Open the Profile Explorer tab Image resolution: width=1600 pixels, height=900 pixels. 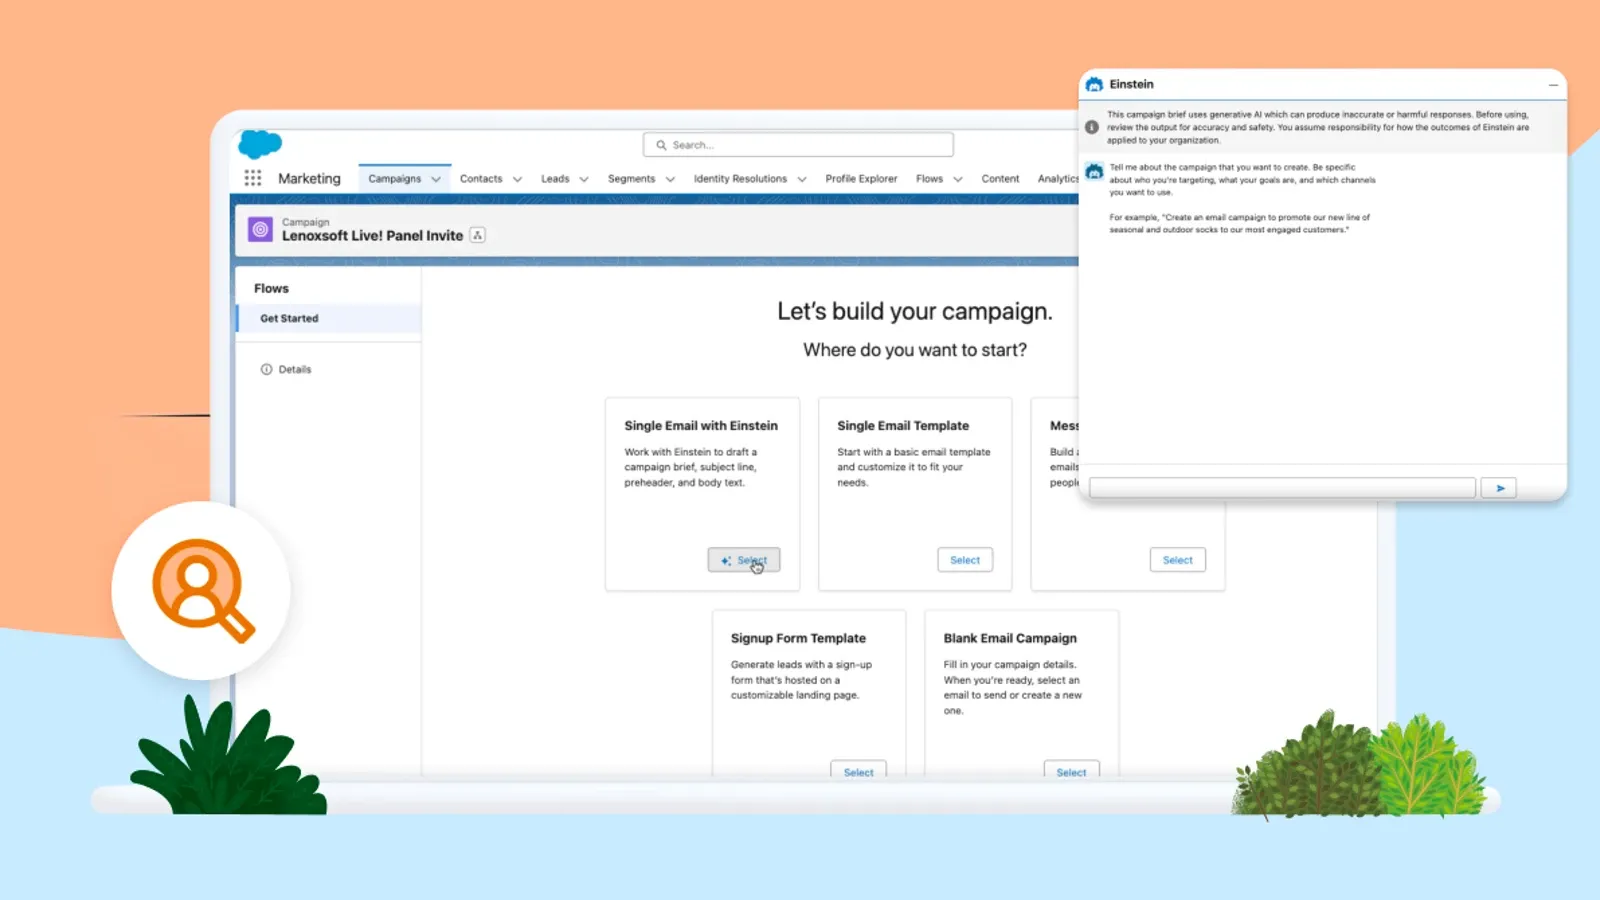[861, 178]
